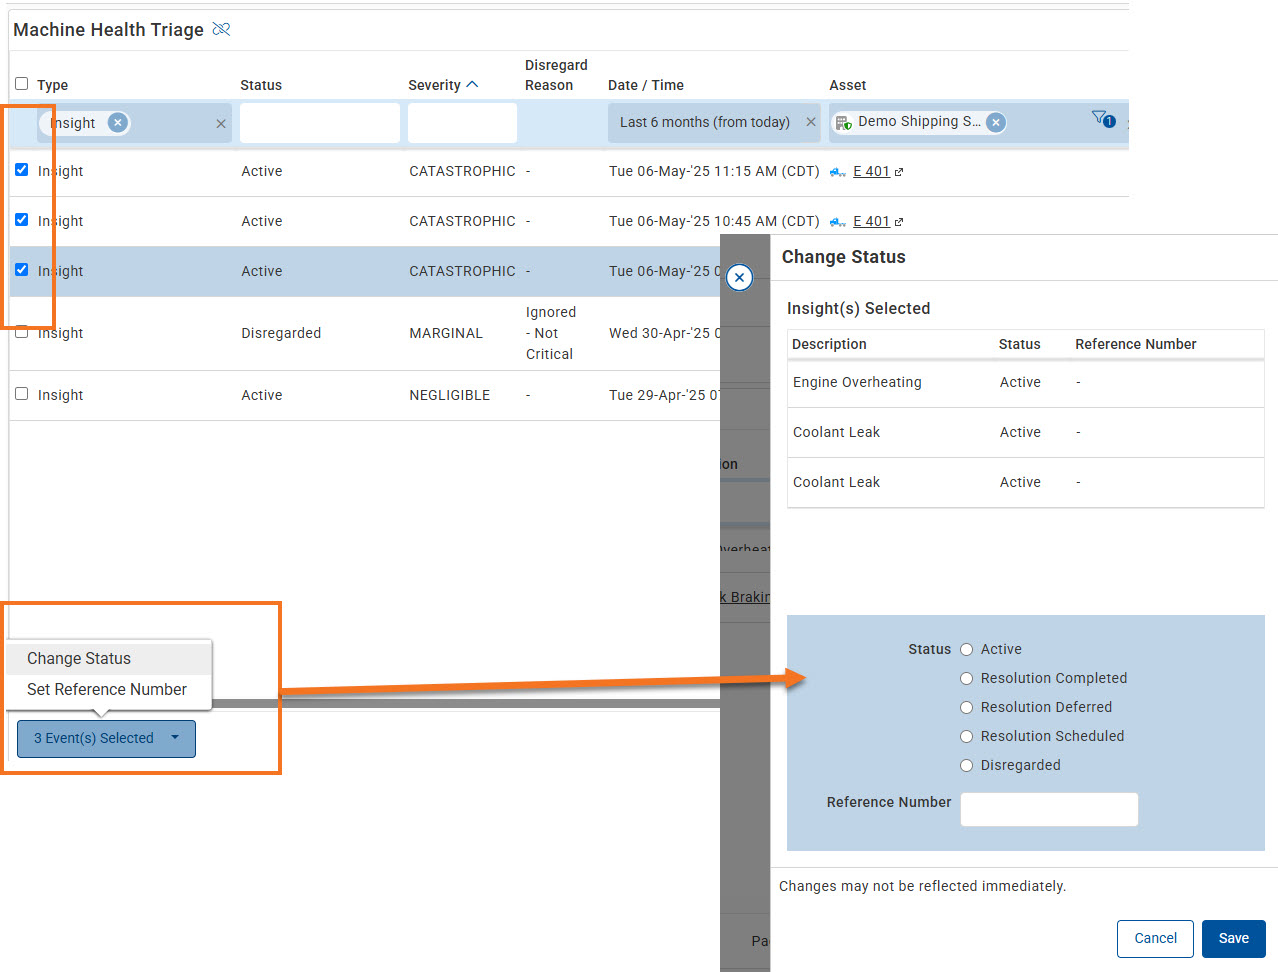The width and height of the screenshot is (1278, 972).
Task: Open external link icon for E 401 10:45 AM
Action: coord(899,222)
